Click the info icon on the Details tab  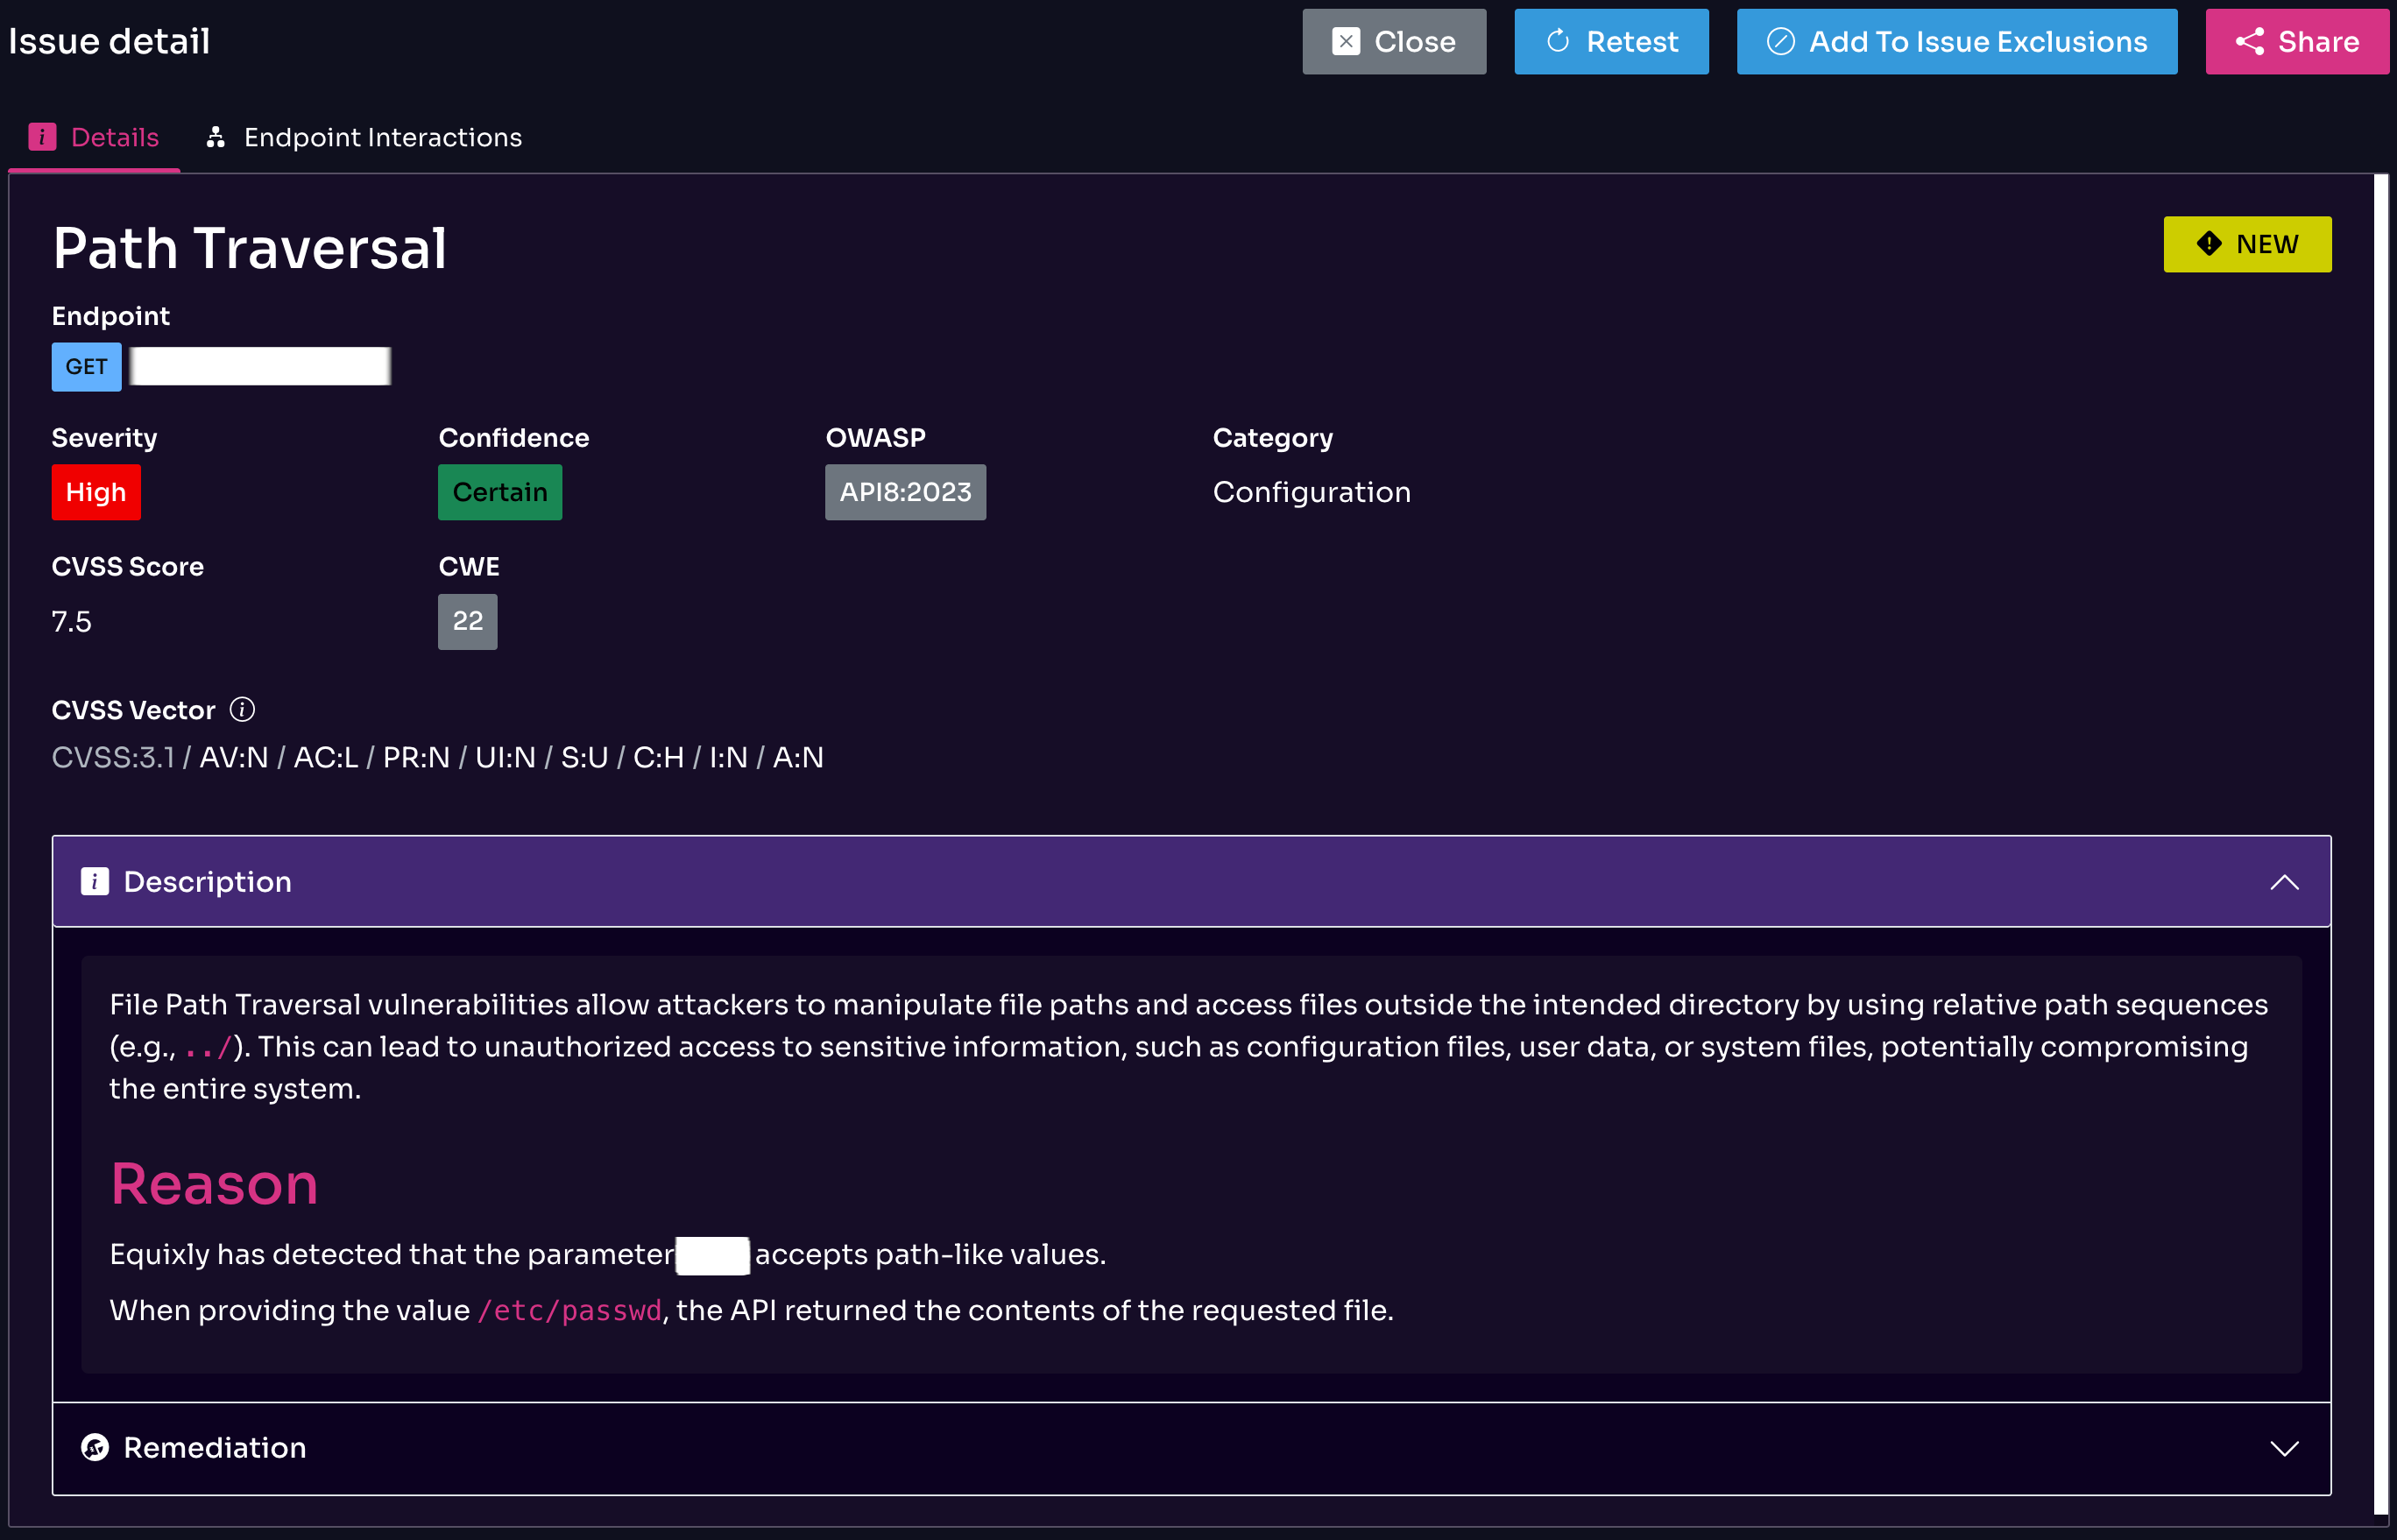point(42,137)
